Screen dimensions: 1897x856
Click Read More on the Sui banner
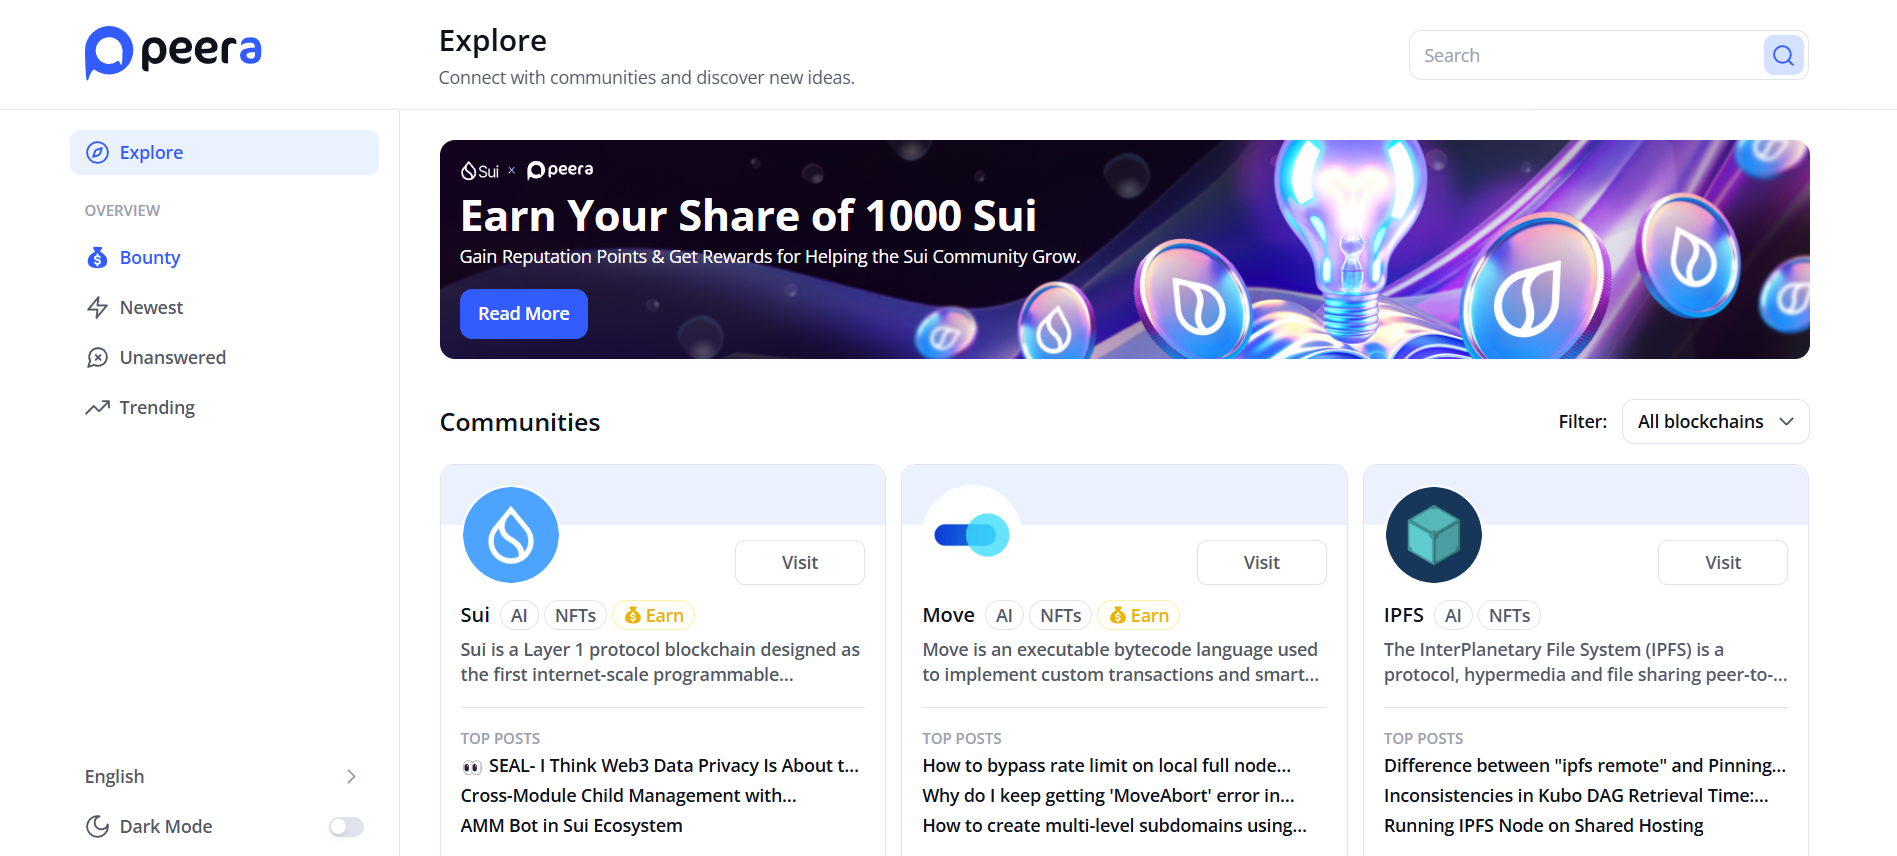click(x=523, y=314)
